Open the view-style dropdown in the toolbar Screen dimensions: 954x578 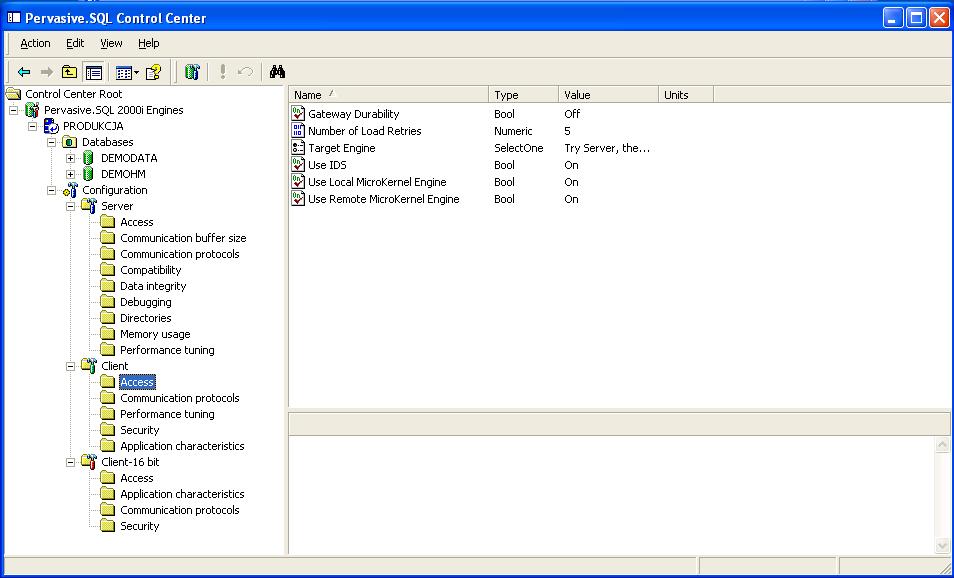pos(127,72)
